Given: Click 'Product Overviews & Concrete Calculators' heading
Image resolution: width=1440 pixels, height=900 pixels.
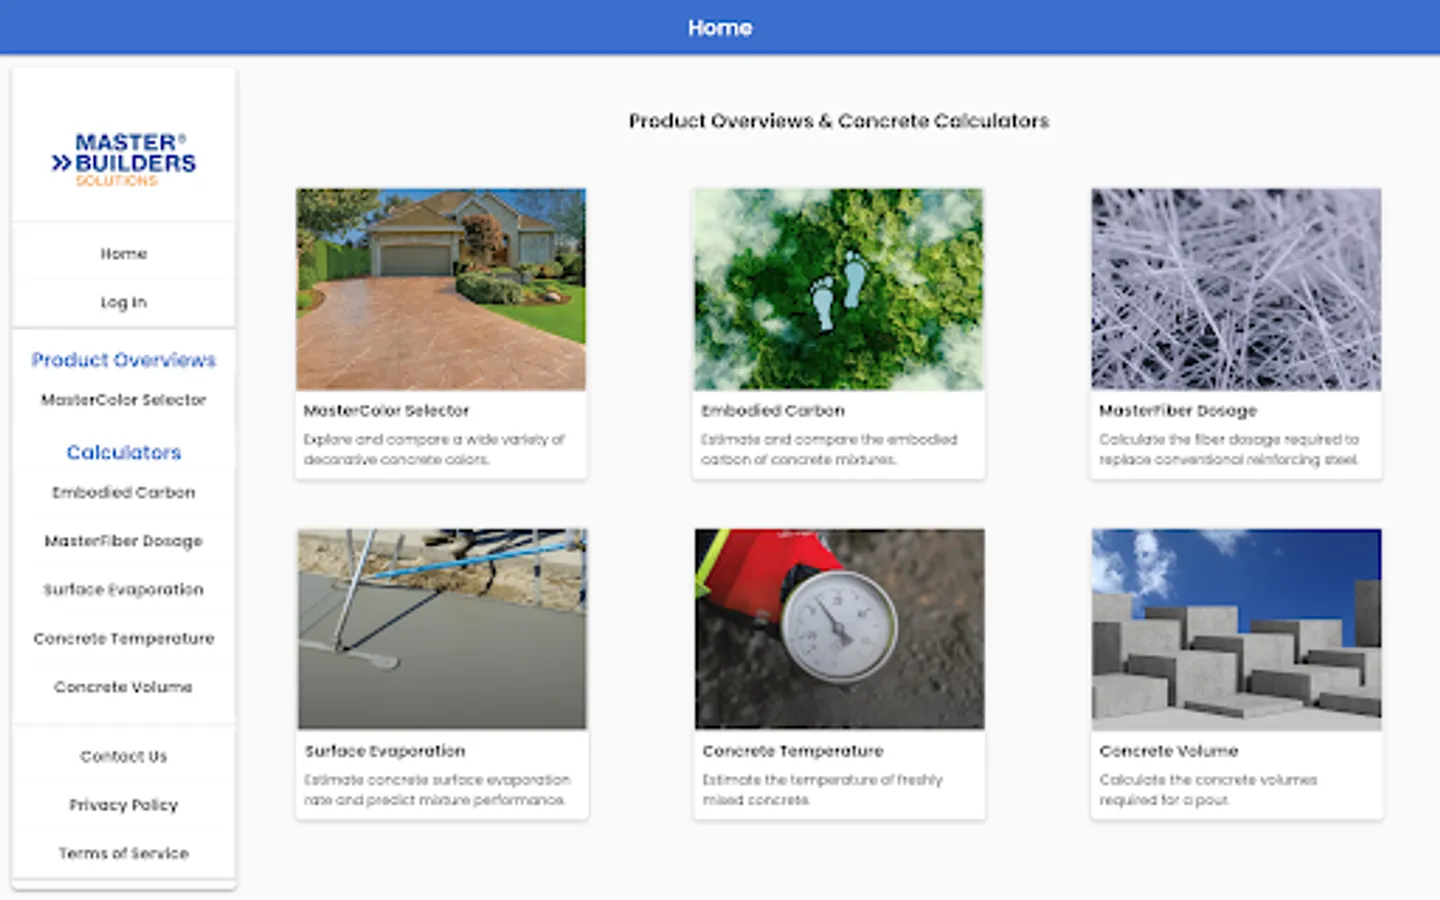Looking at the screenshot, I should click(x=839, y=121).
